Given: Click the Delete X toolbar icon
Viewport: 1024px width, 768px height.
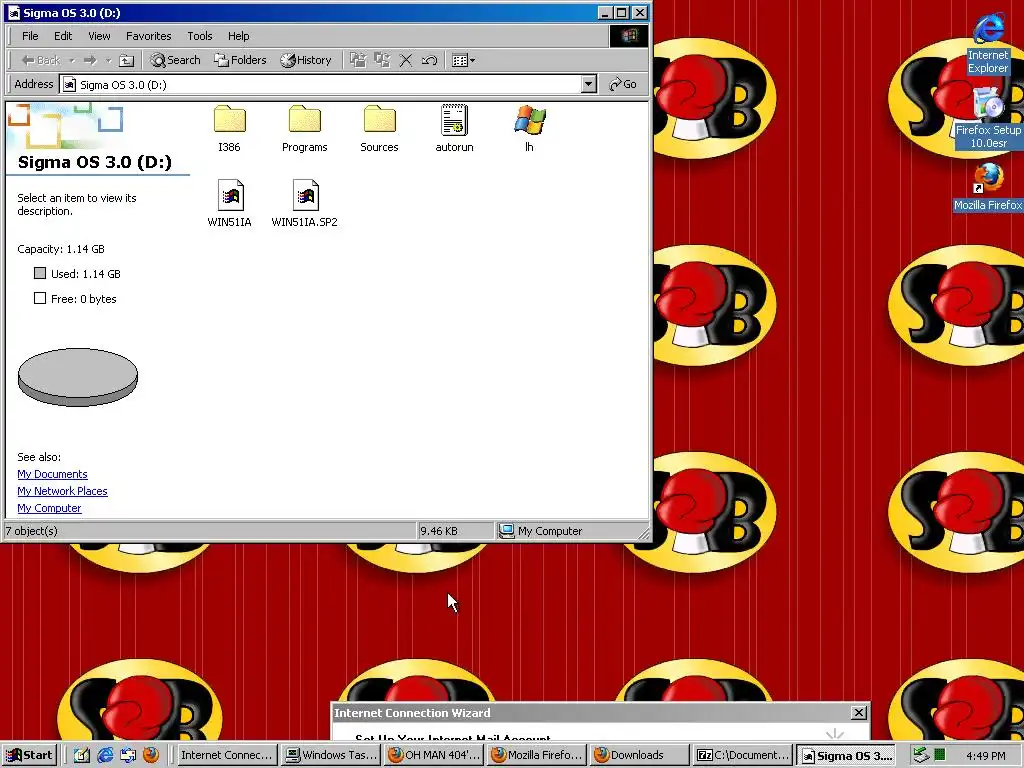Looking at the screenshot, I should (x=406, y=60).
